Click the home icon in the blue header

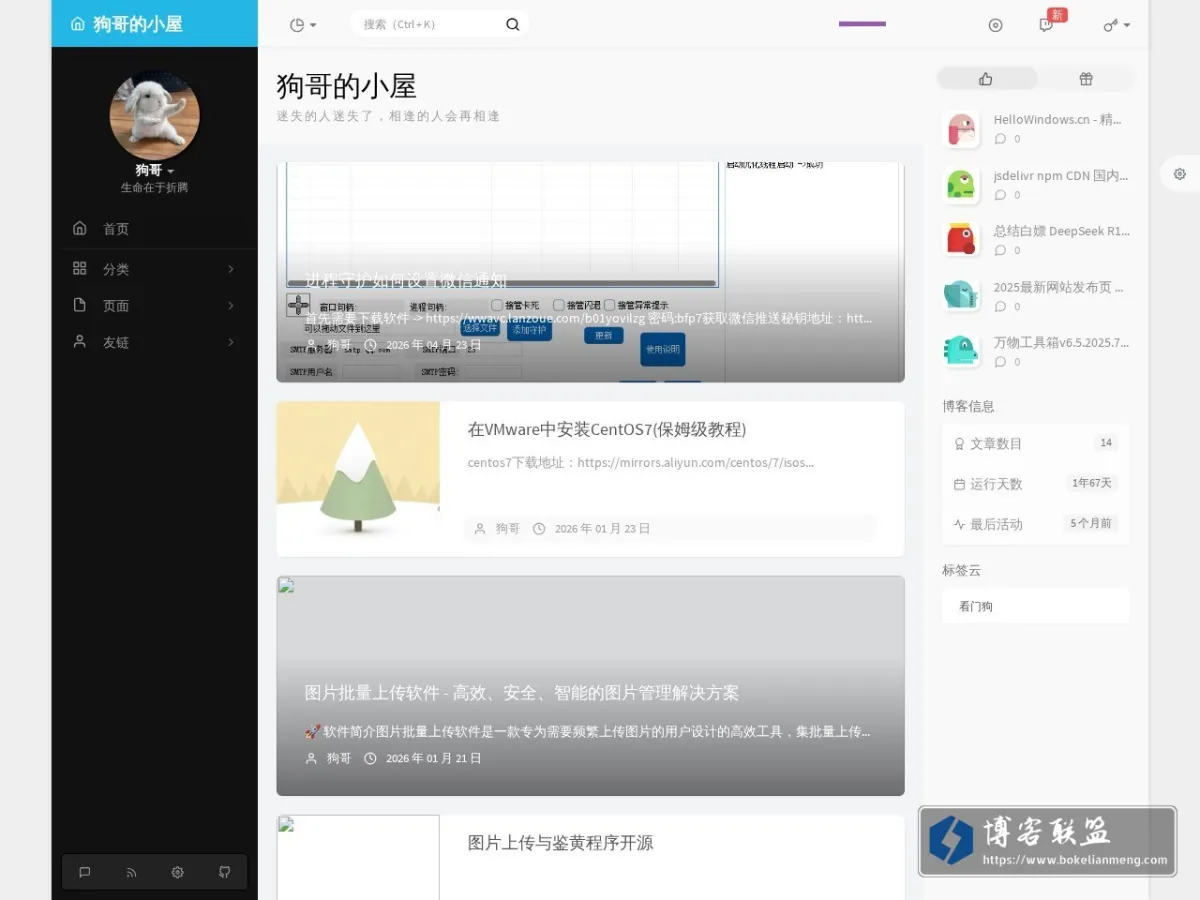(x=78, y=24)
